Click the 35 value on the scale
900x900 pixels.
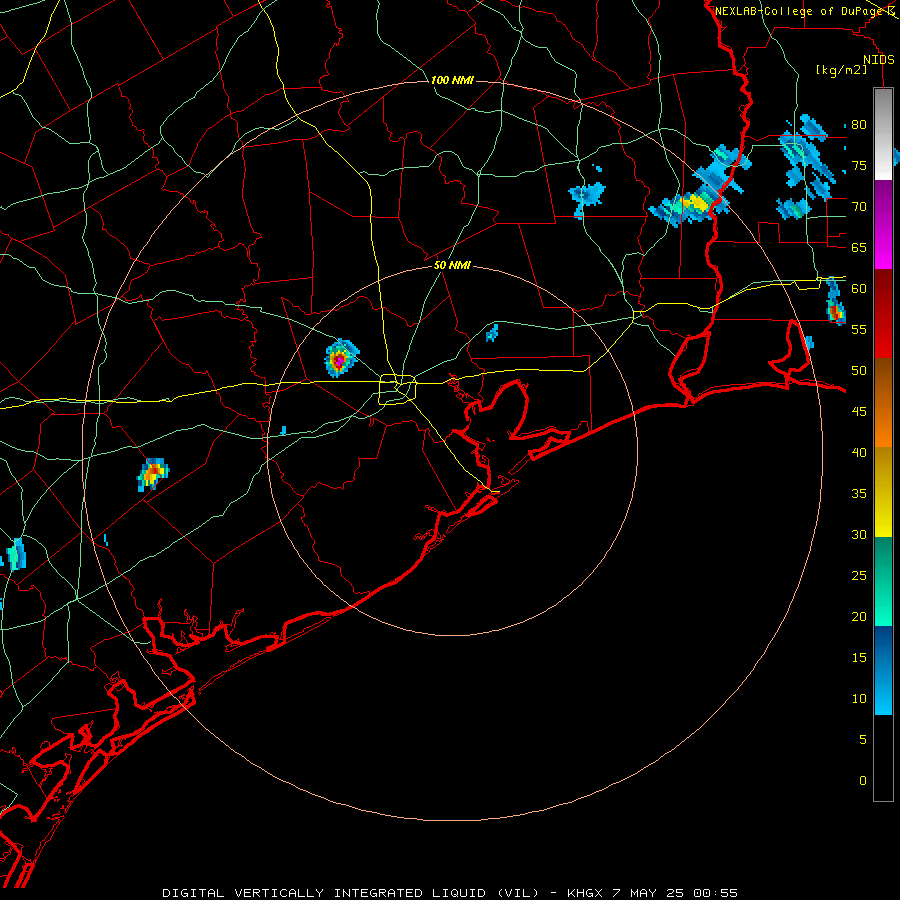pos(859,494)
